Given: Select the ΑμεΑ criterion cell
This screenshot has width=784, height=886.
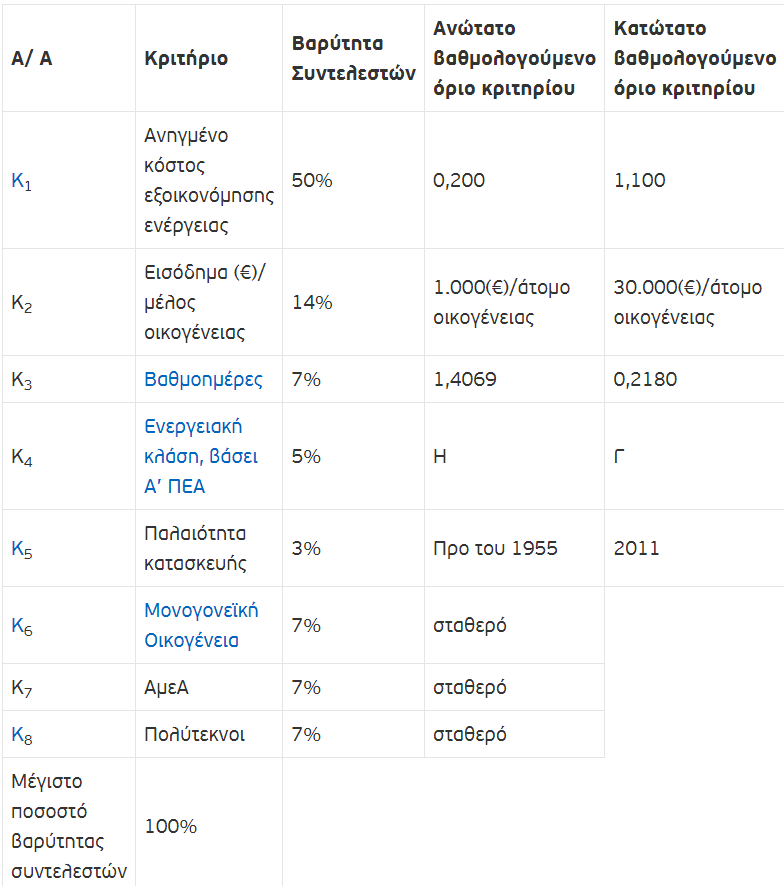Looking at the screenshot, I should [167, 687].
